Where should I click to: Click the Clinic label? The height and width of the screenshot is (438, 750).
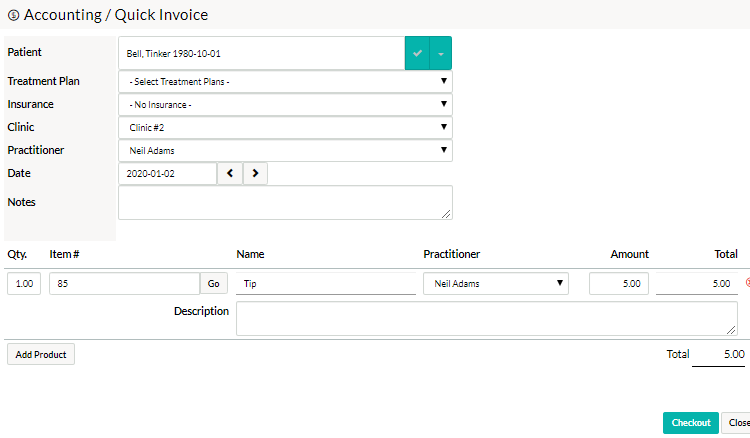point(21,127)
